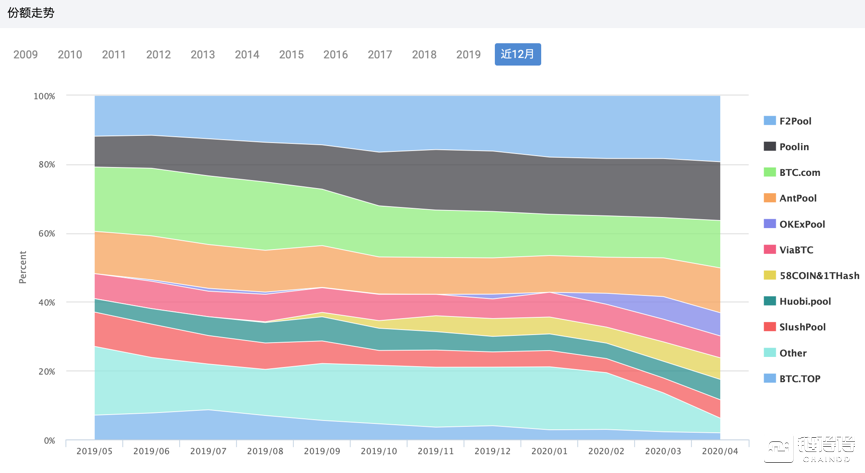Image resolution: width=865 pixels, height=473 pixels.
Task: Hide the Poolin legend entry
Action: click(794, 147)
